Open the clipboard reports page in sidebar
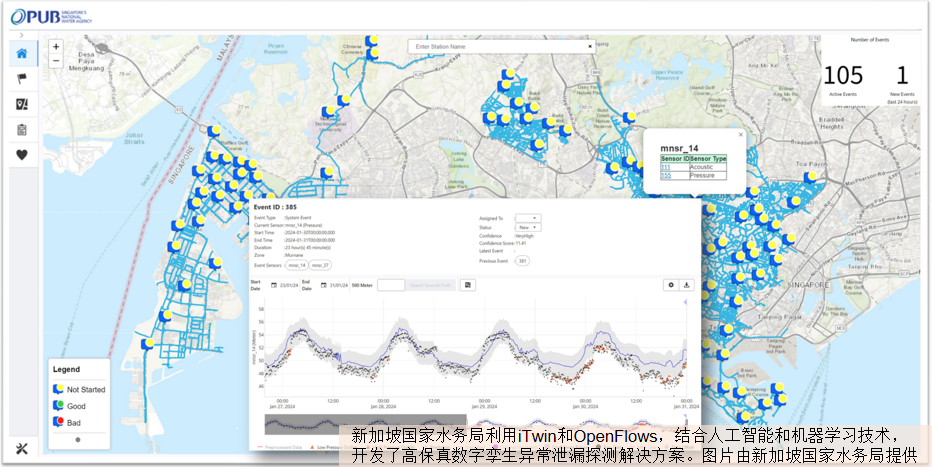The height and width of the screenshot is (467, 932). tap(22, 130)
